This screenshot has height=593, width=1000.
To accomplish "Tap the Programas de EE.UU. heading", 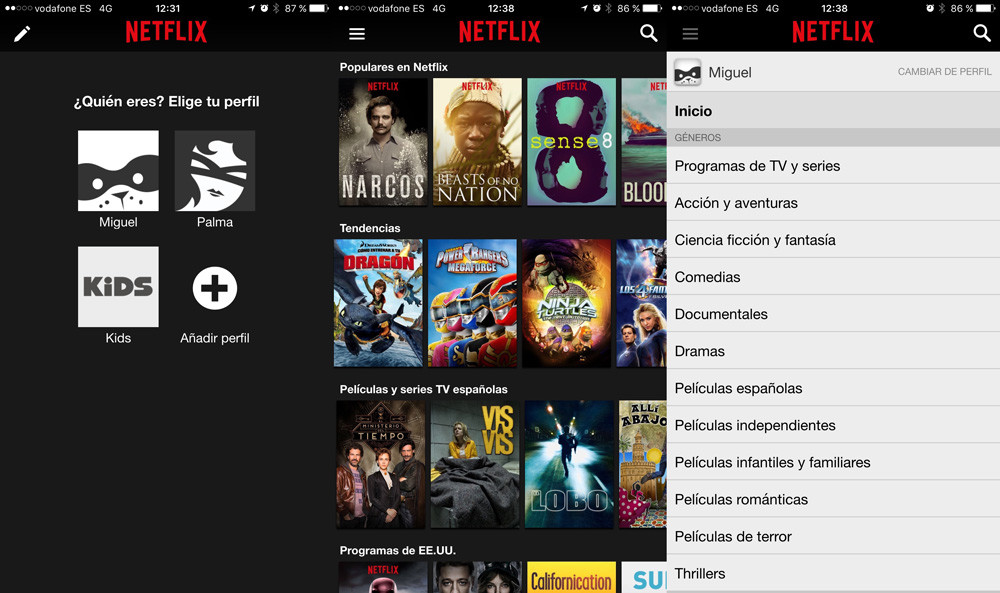I will [x=397, y=550].
